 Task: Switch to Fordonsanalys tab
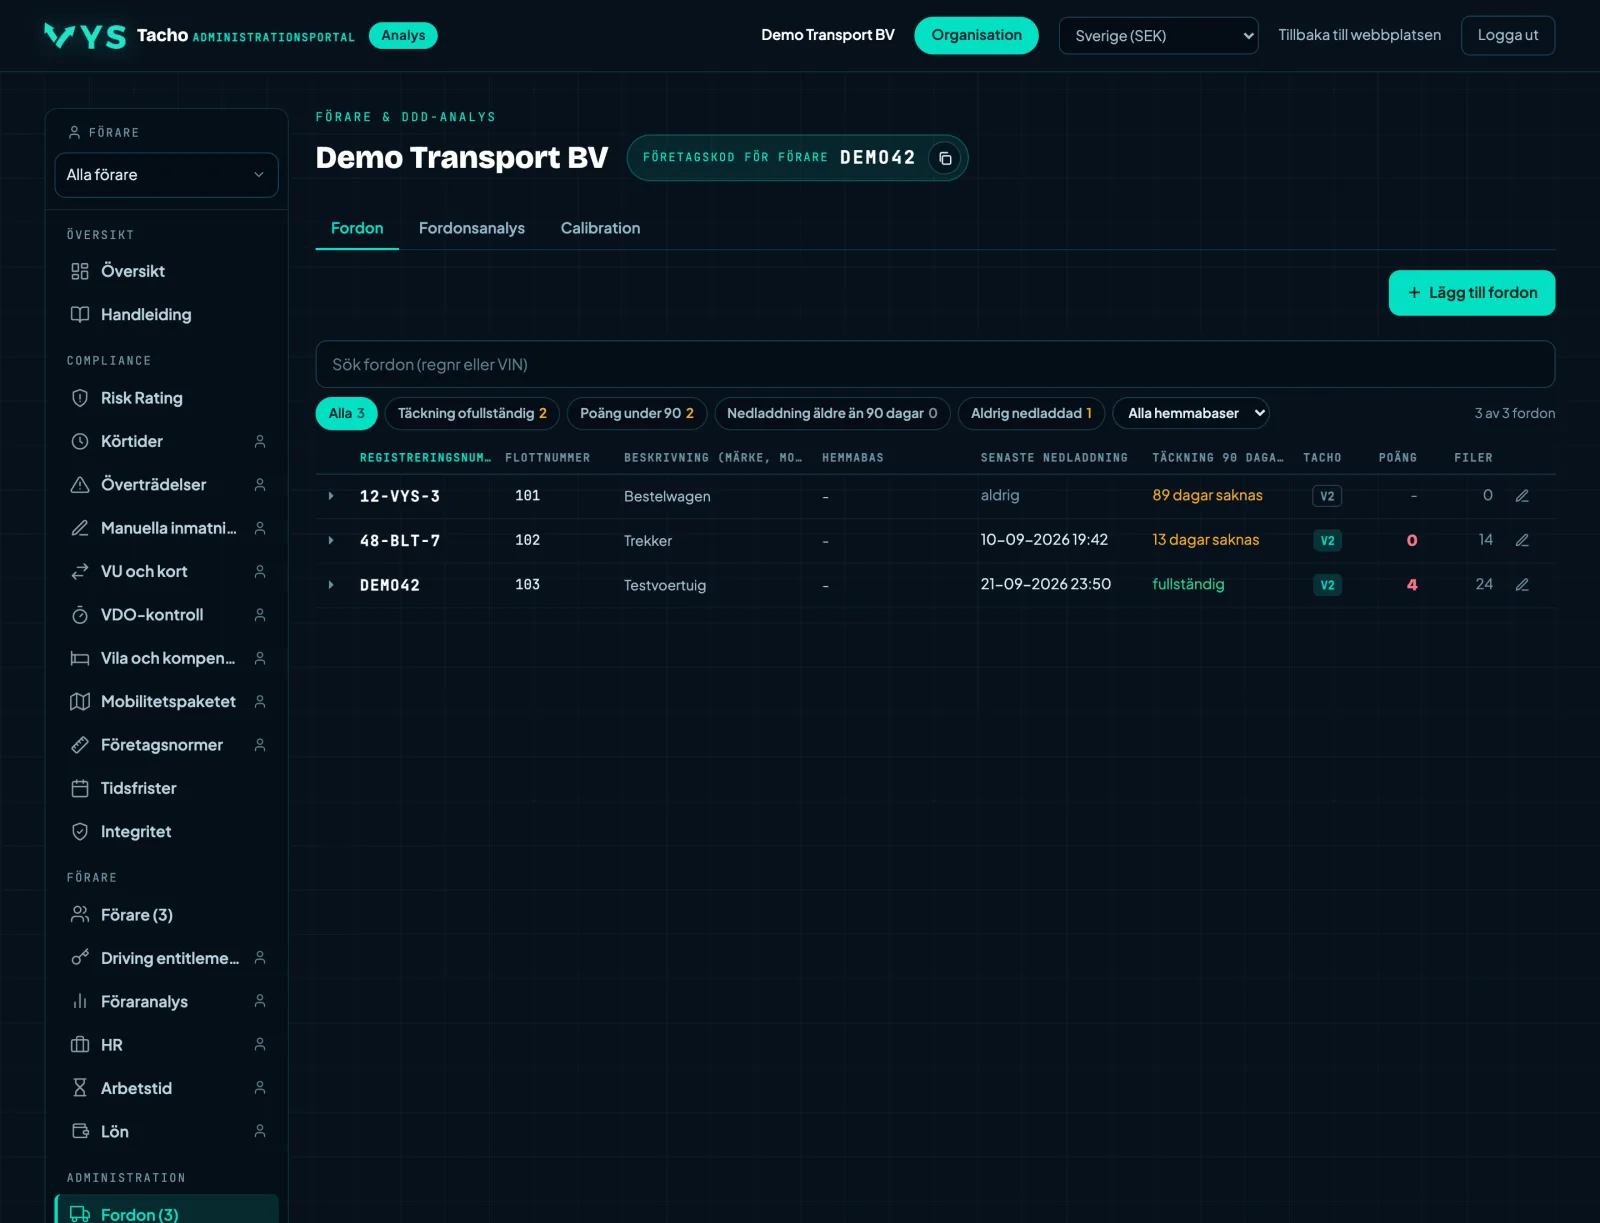472,228
